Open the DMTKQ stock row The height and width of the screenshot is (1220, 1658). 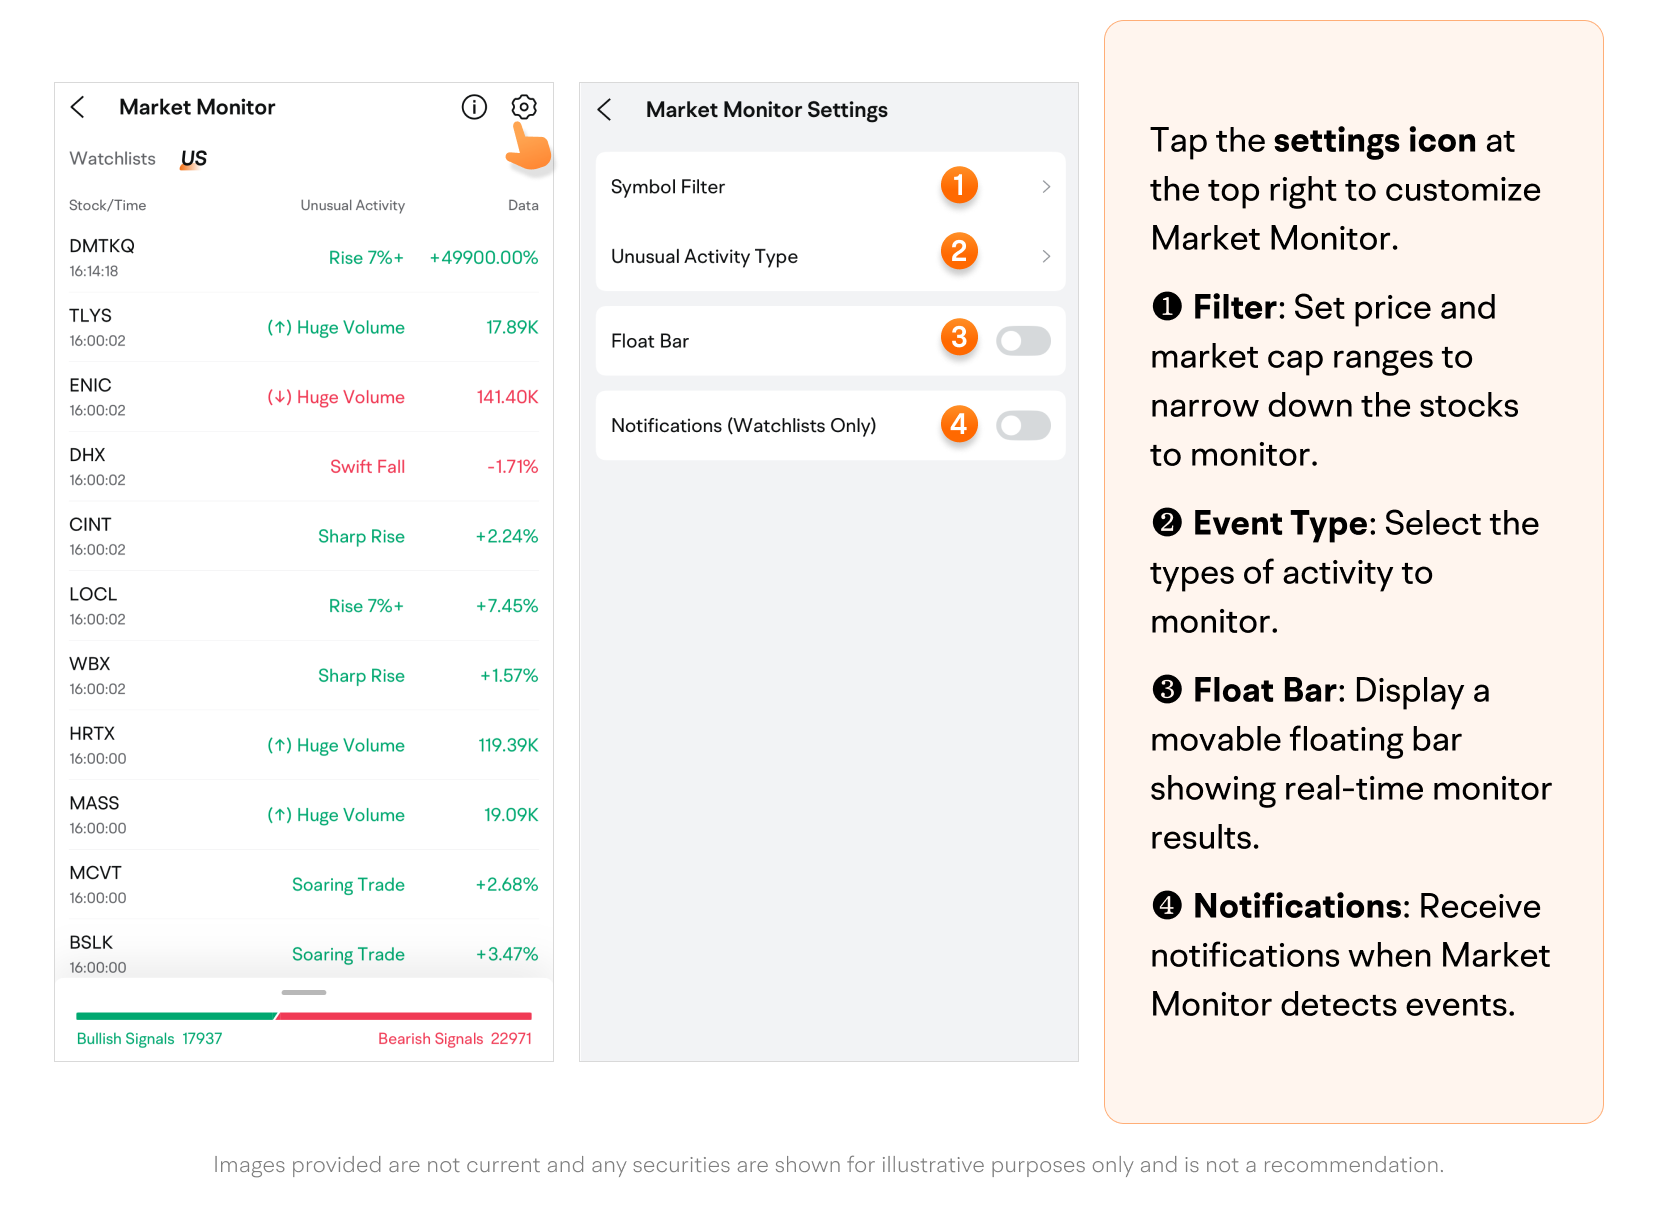pos(303,258)
